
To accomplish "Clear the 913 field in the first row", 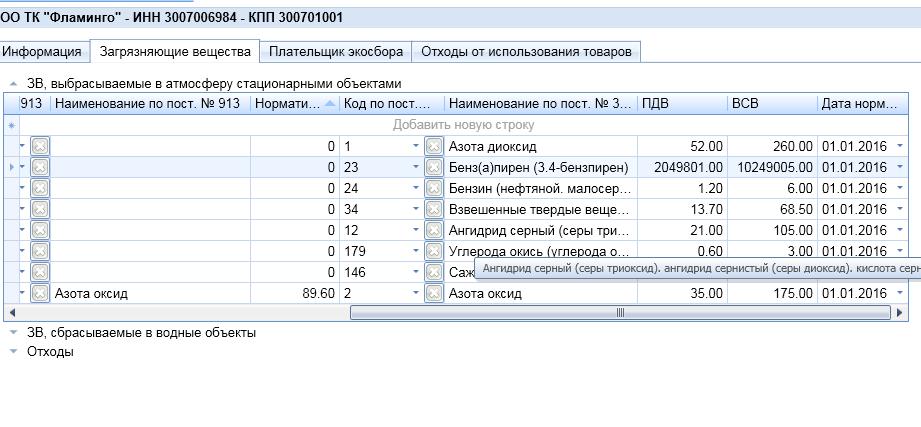I will coord(40,147).
